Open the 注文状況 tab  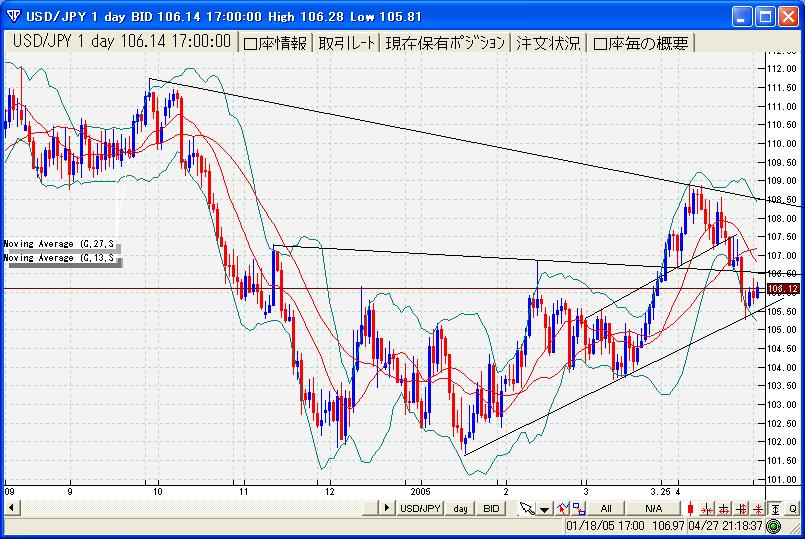pyautogui.click(x=548, y=43)
